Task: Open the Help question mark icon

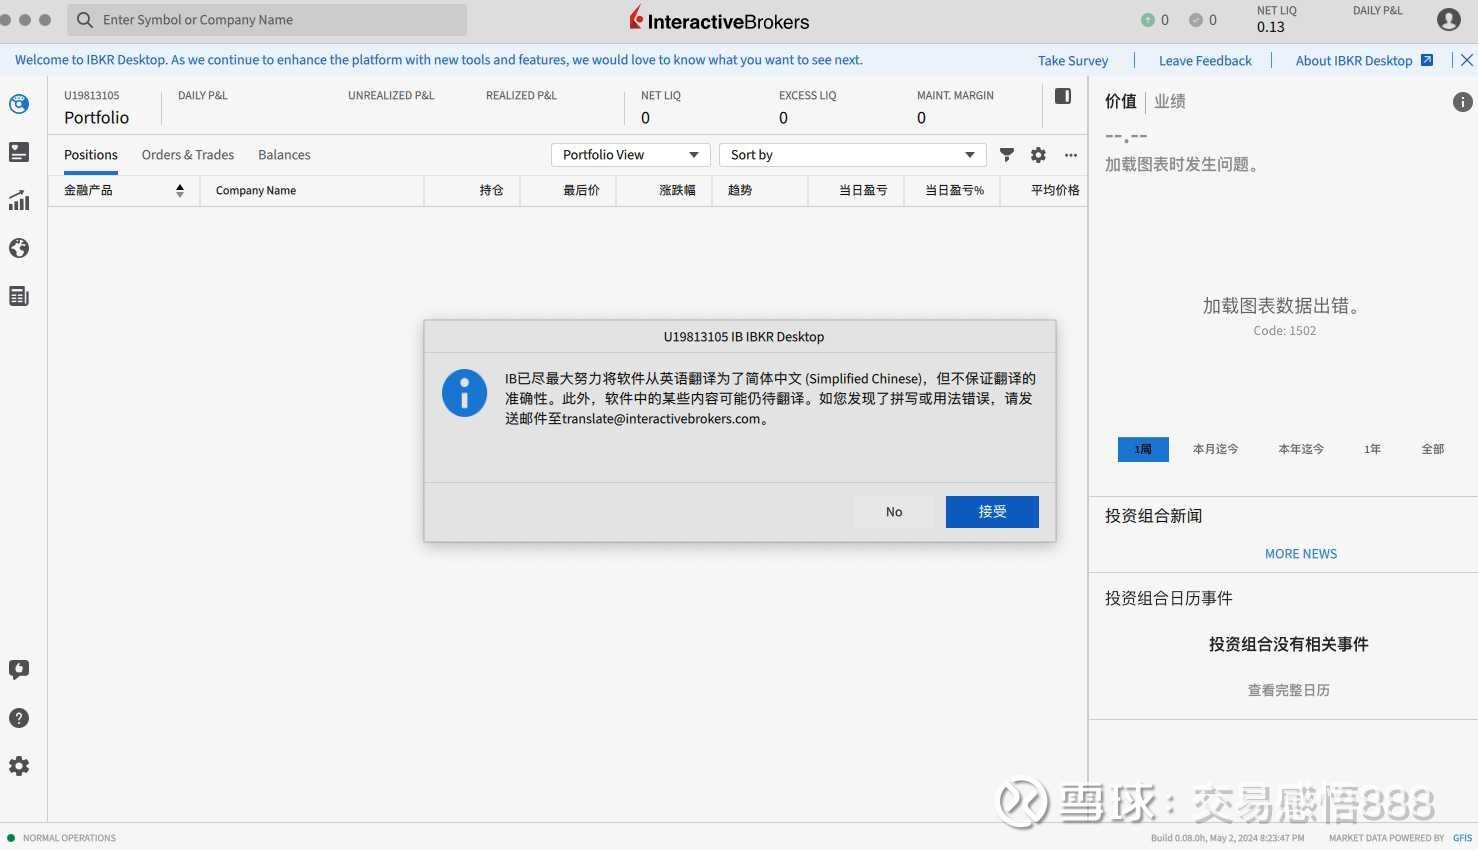Action: 19,717
